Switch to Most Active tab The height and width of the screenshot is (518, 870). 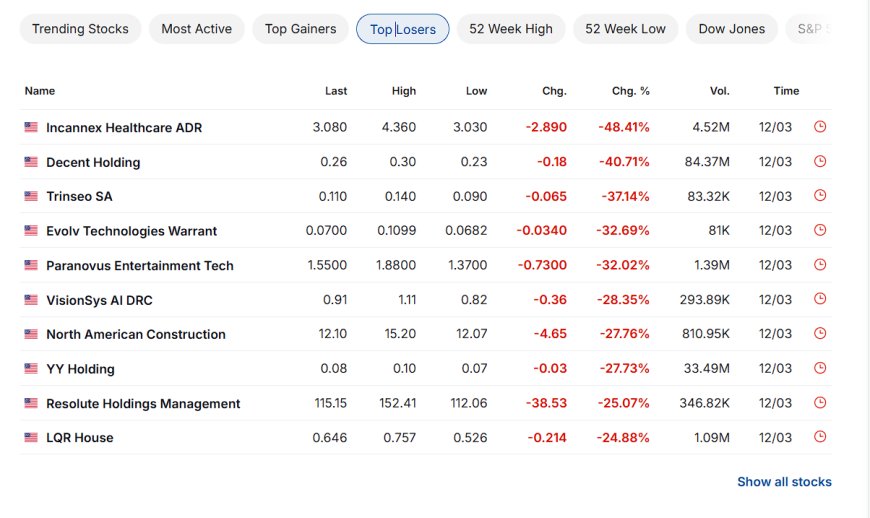[196, 29]
